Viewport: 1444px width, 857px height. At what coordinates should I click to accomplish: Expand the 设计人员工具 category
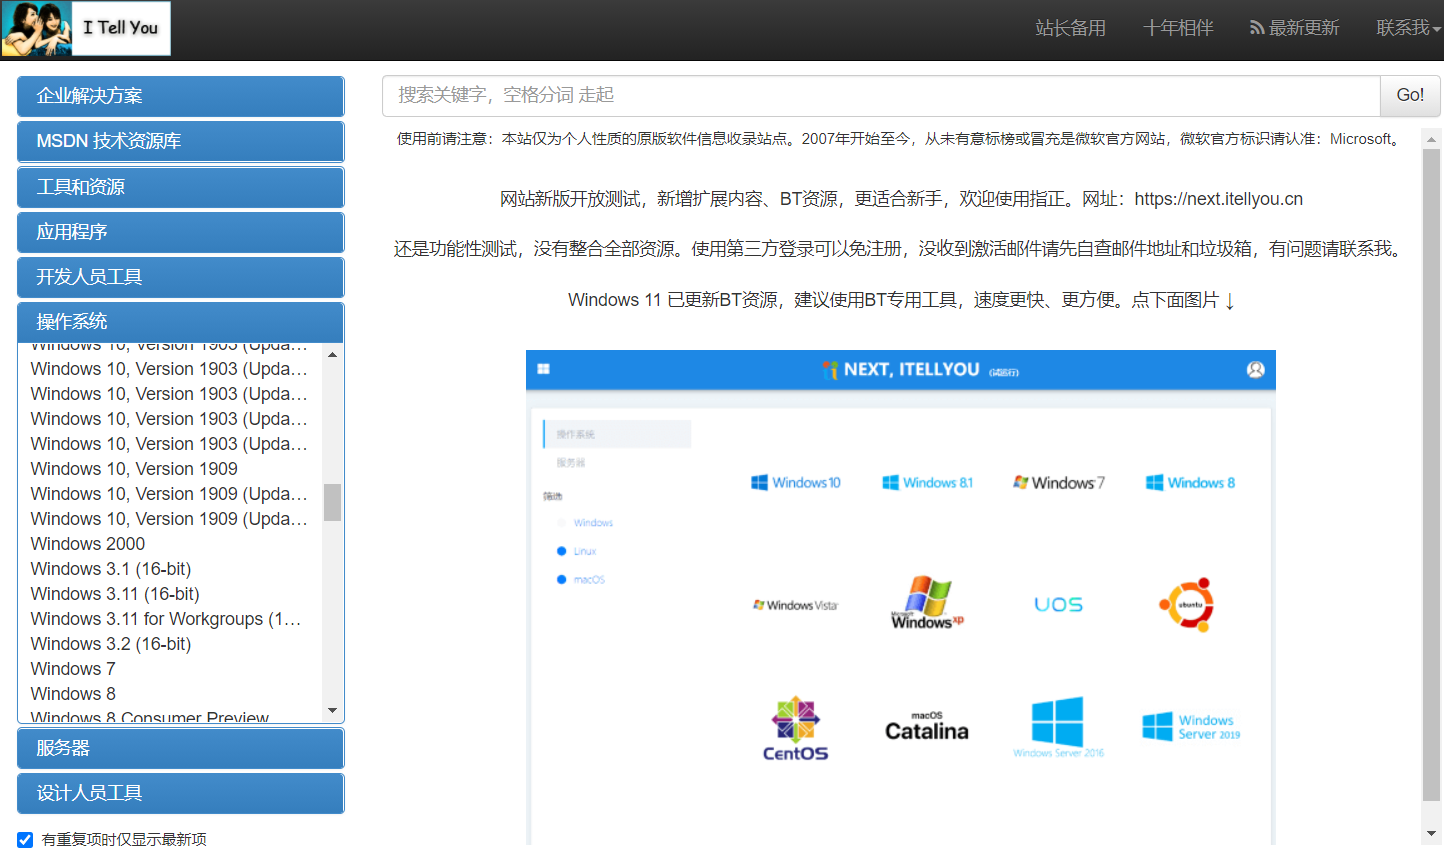[181, 793]
